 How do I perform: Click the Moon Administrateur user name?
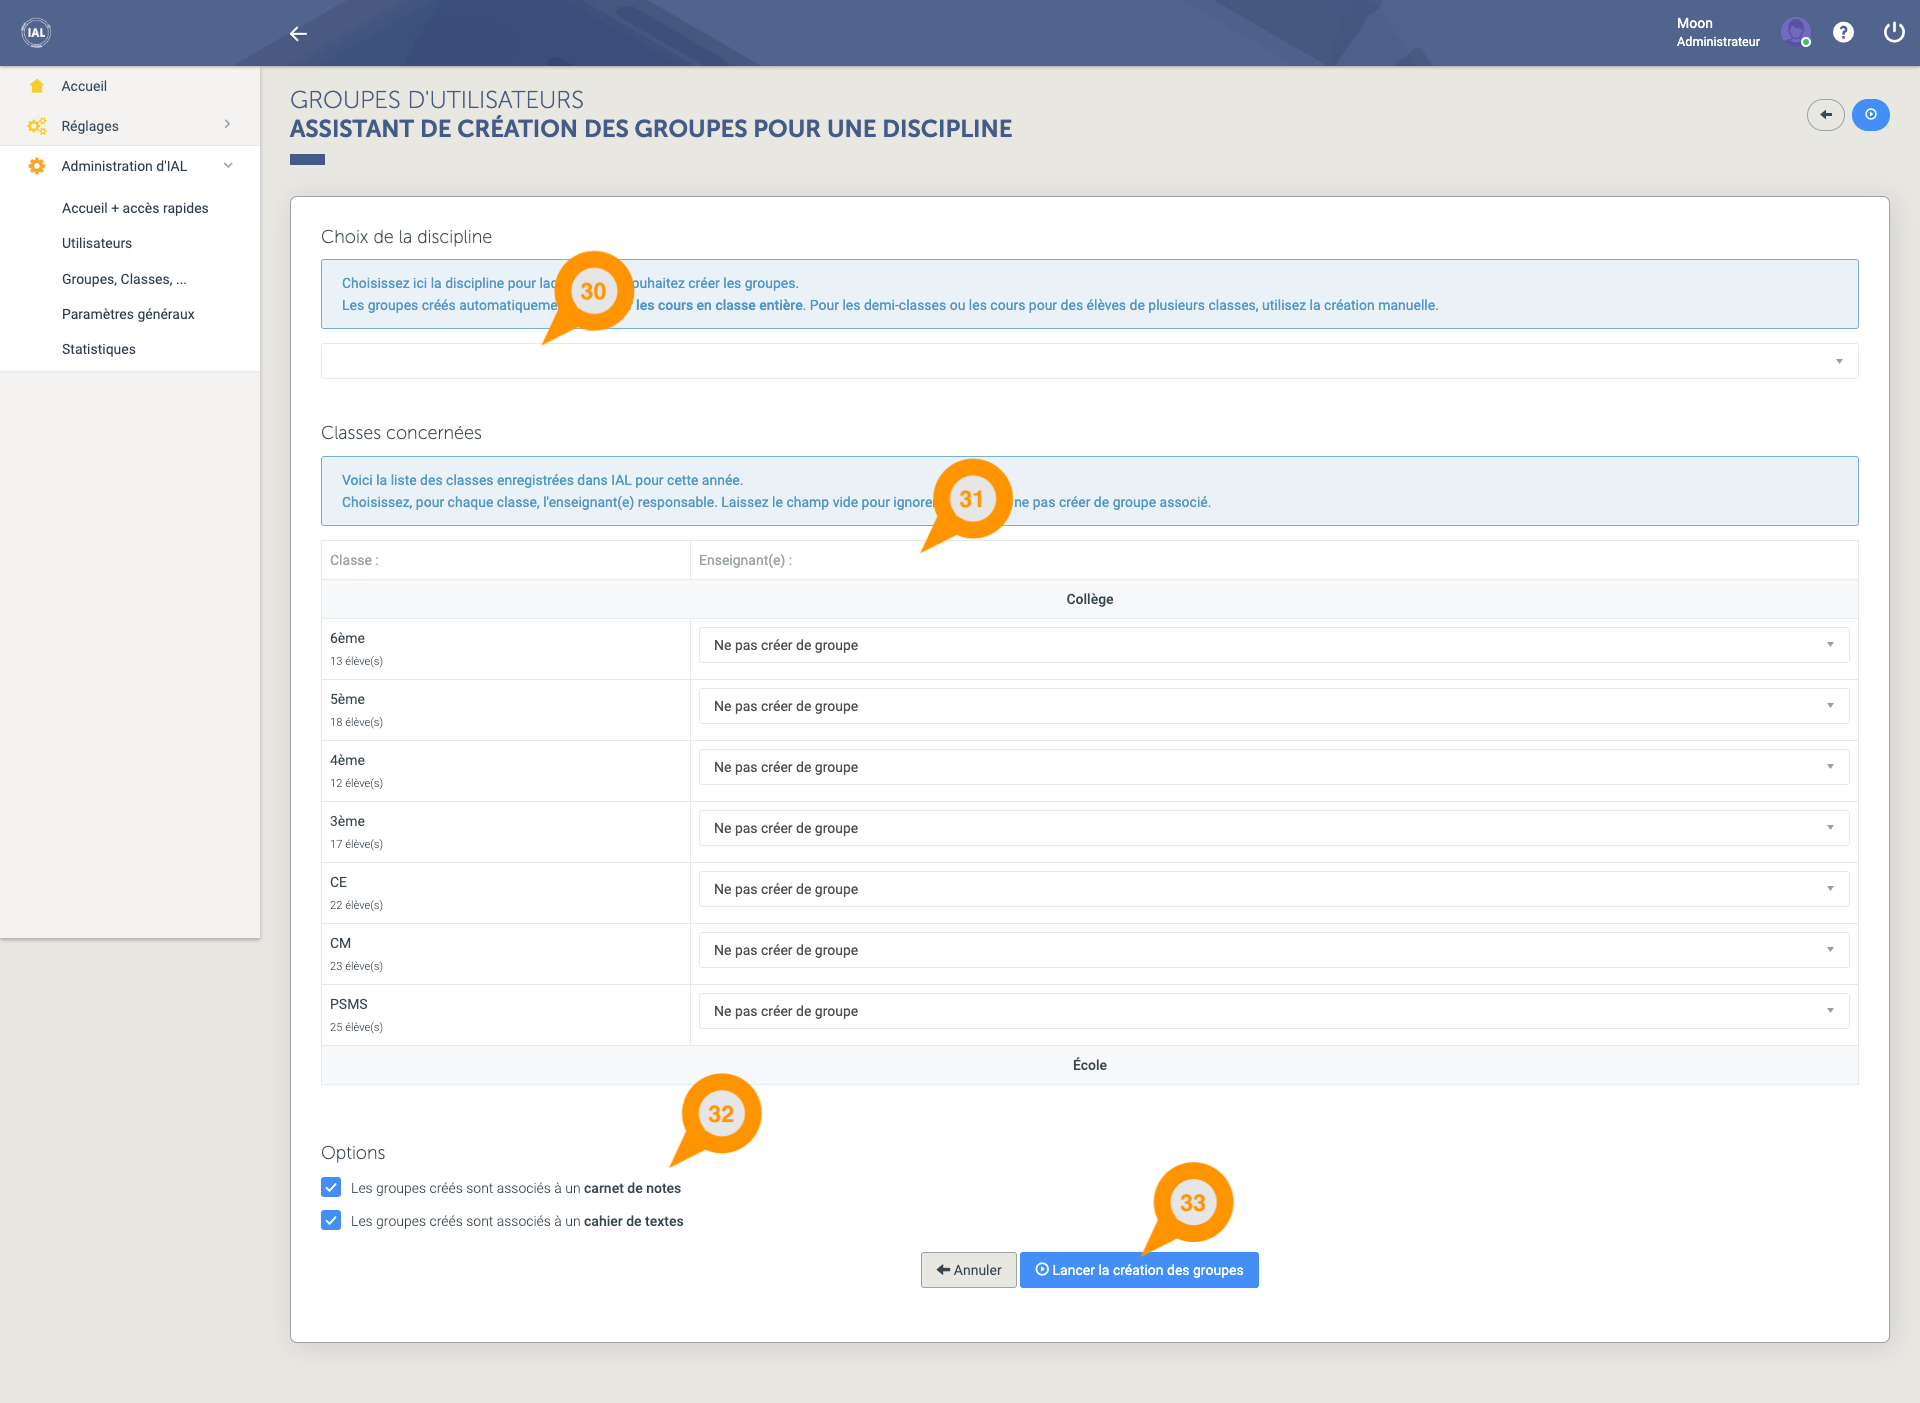[1718, 32]
